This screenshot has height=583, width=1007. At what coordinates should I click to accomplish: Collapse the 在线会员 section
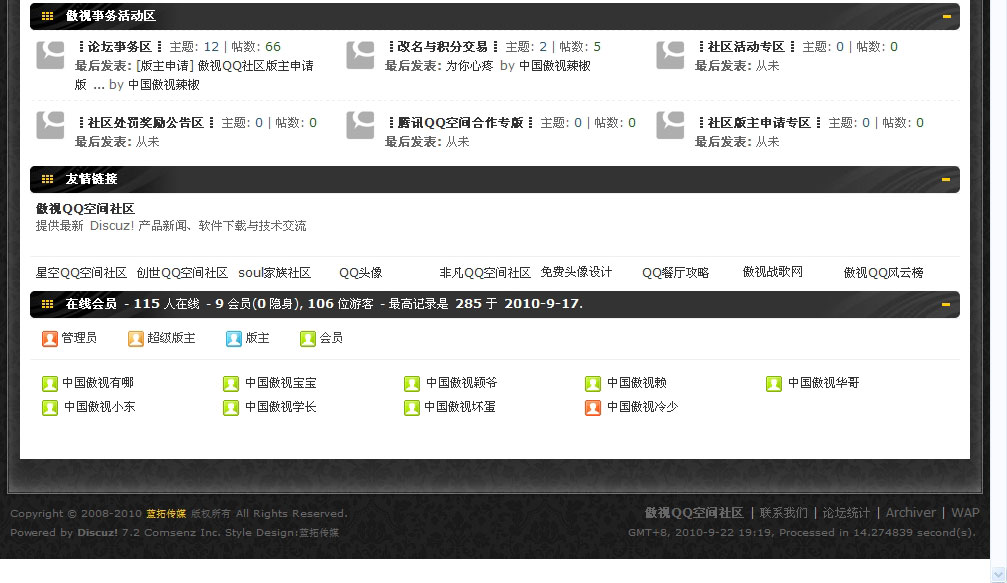pyautogui.click(x=946, y=304)
